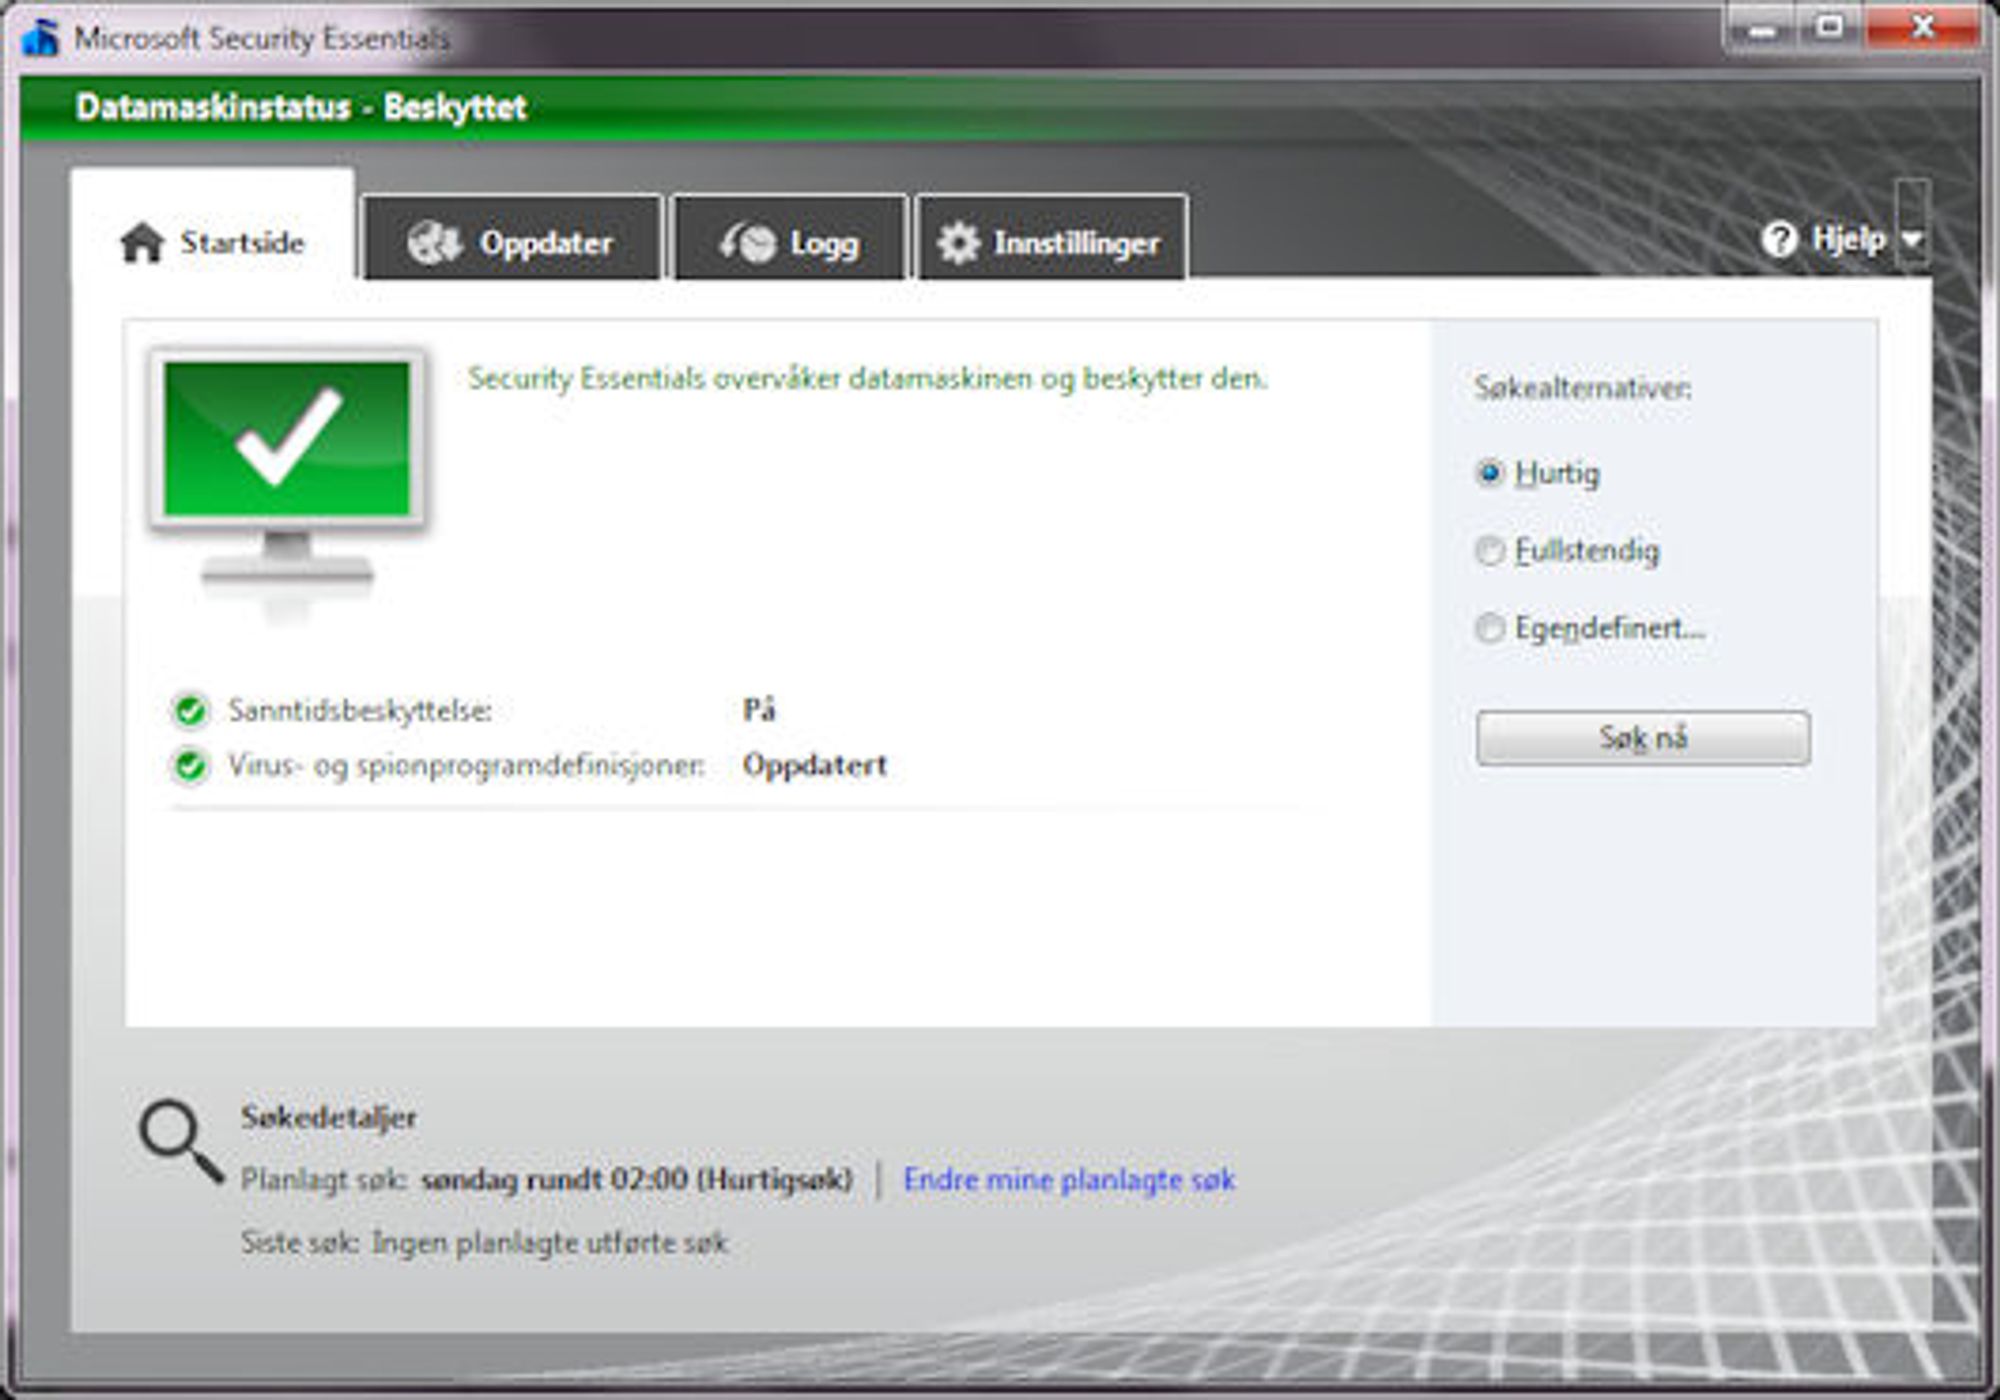The height and width of the screenshot is (1400, 2000).
Task: Click the globe update icon on Oppdater tab
Action: point(434,242)
